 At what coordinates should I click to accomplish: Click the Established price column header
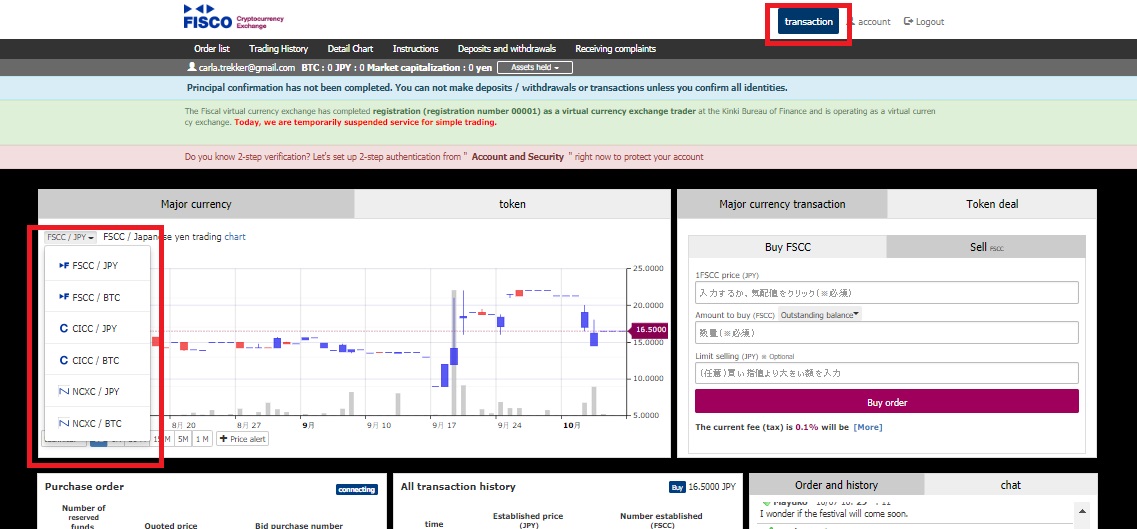point(528,520)
